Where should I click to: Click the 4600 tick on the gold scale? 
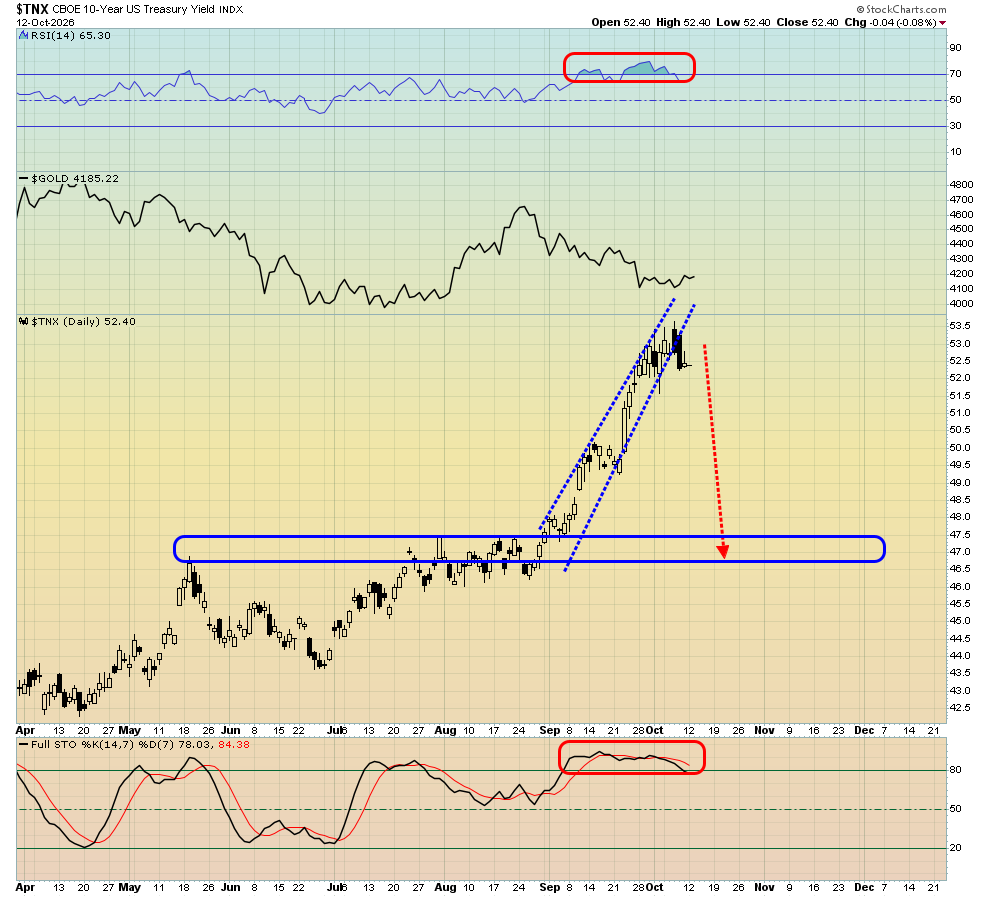pos(962,214)
